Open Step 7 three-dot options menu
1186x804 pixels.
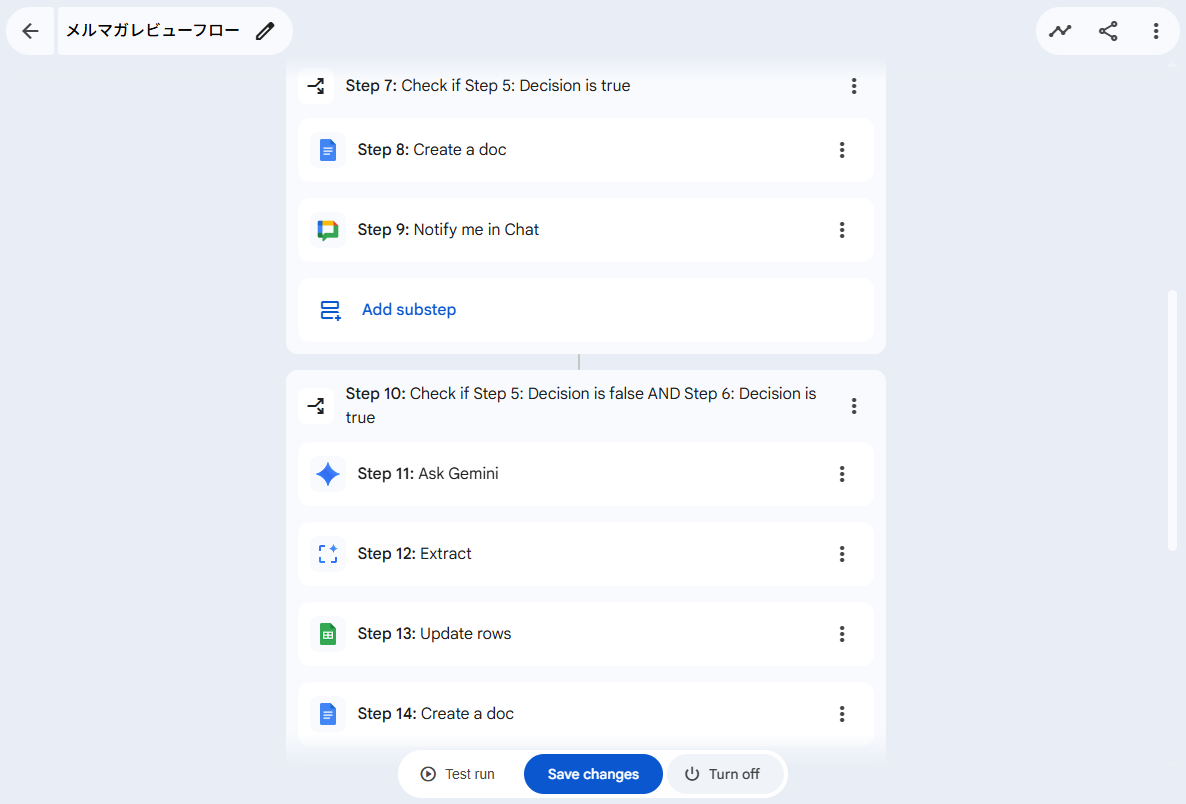pos(854,86)
